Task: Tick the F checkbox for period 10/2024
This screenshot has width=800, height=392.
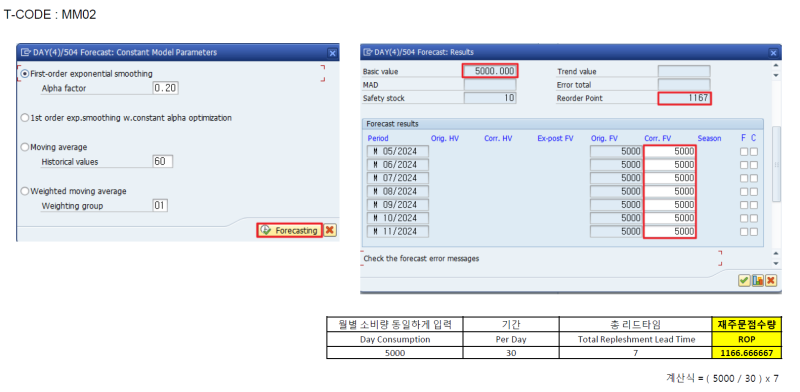Action: (x=744, y=218)
